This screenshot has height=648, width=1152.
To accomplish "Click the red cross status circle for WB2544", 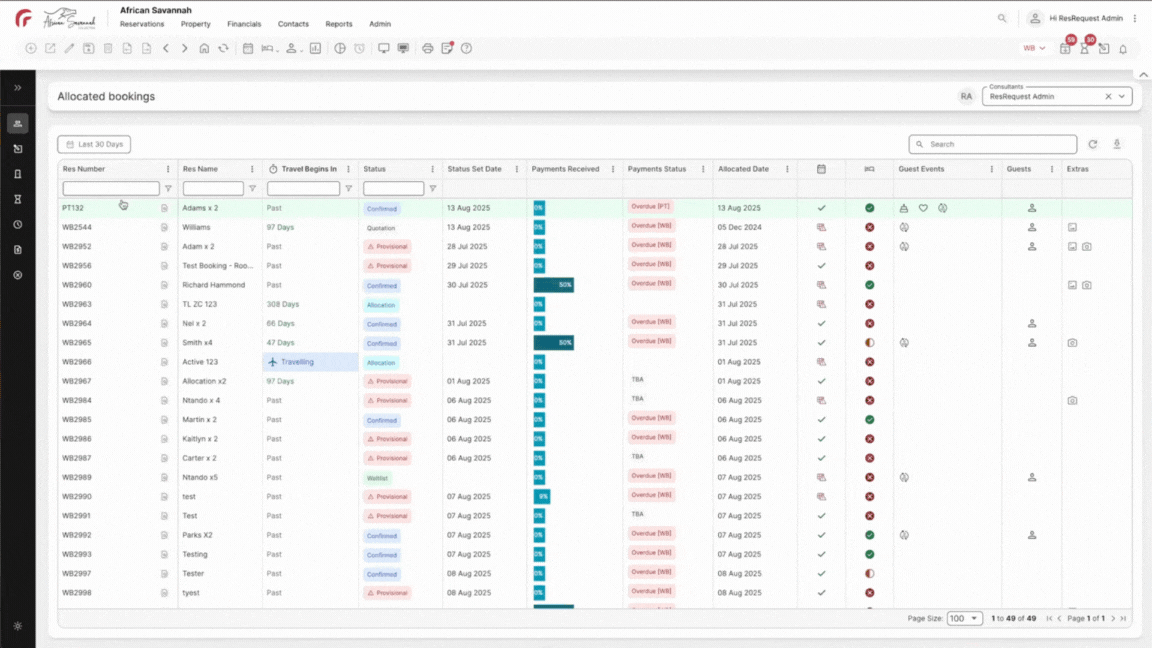I will tap(870, 228).
